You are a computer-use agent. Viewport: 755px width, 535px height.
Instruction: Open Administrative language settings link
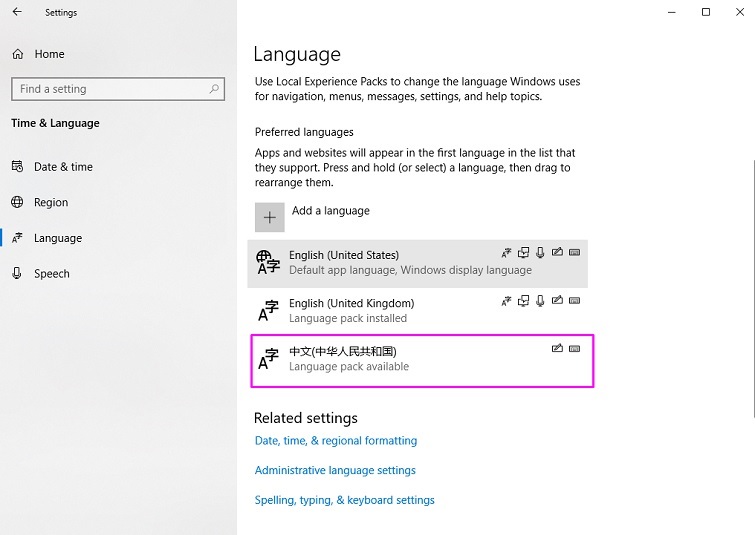click(335, 471)
